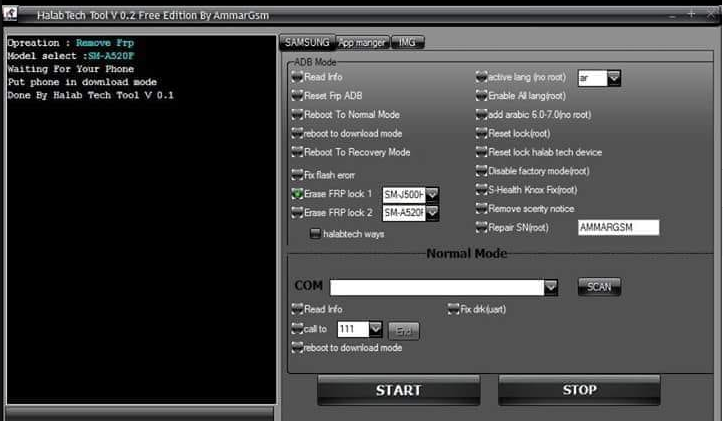Click the SCAN button

(599, 287)
